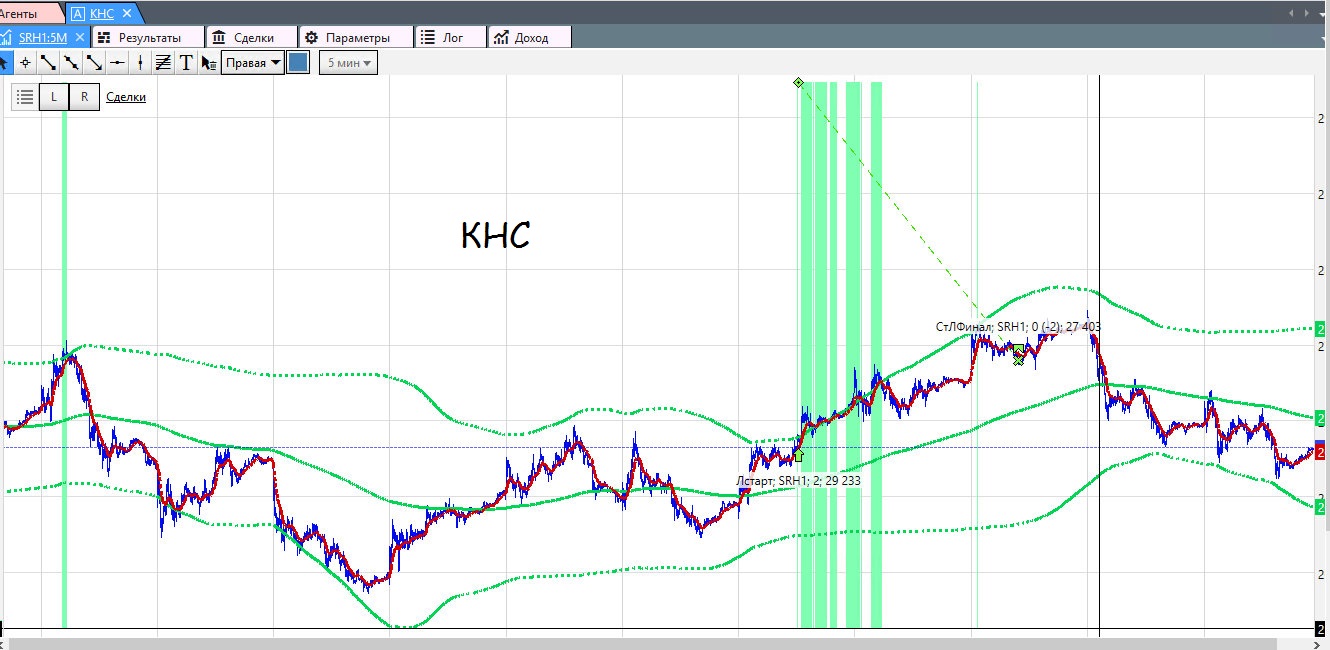This screenshot has width=1330, height=650.
Task: Open the chart list icon button
Action: [25, 97]
